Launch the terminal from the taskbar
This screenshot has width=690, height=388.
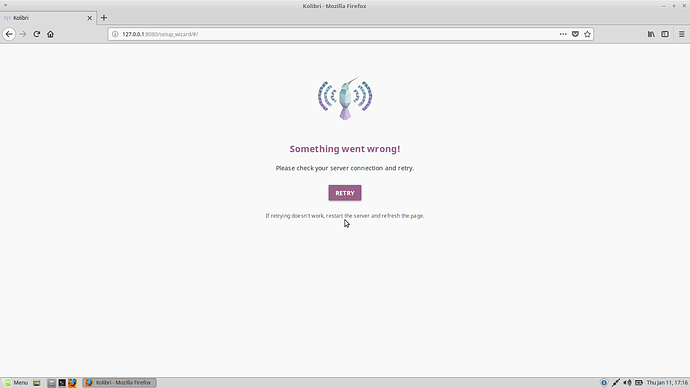point(62,383)
